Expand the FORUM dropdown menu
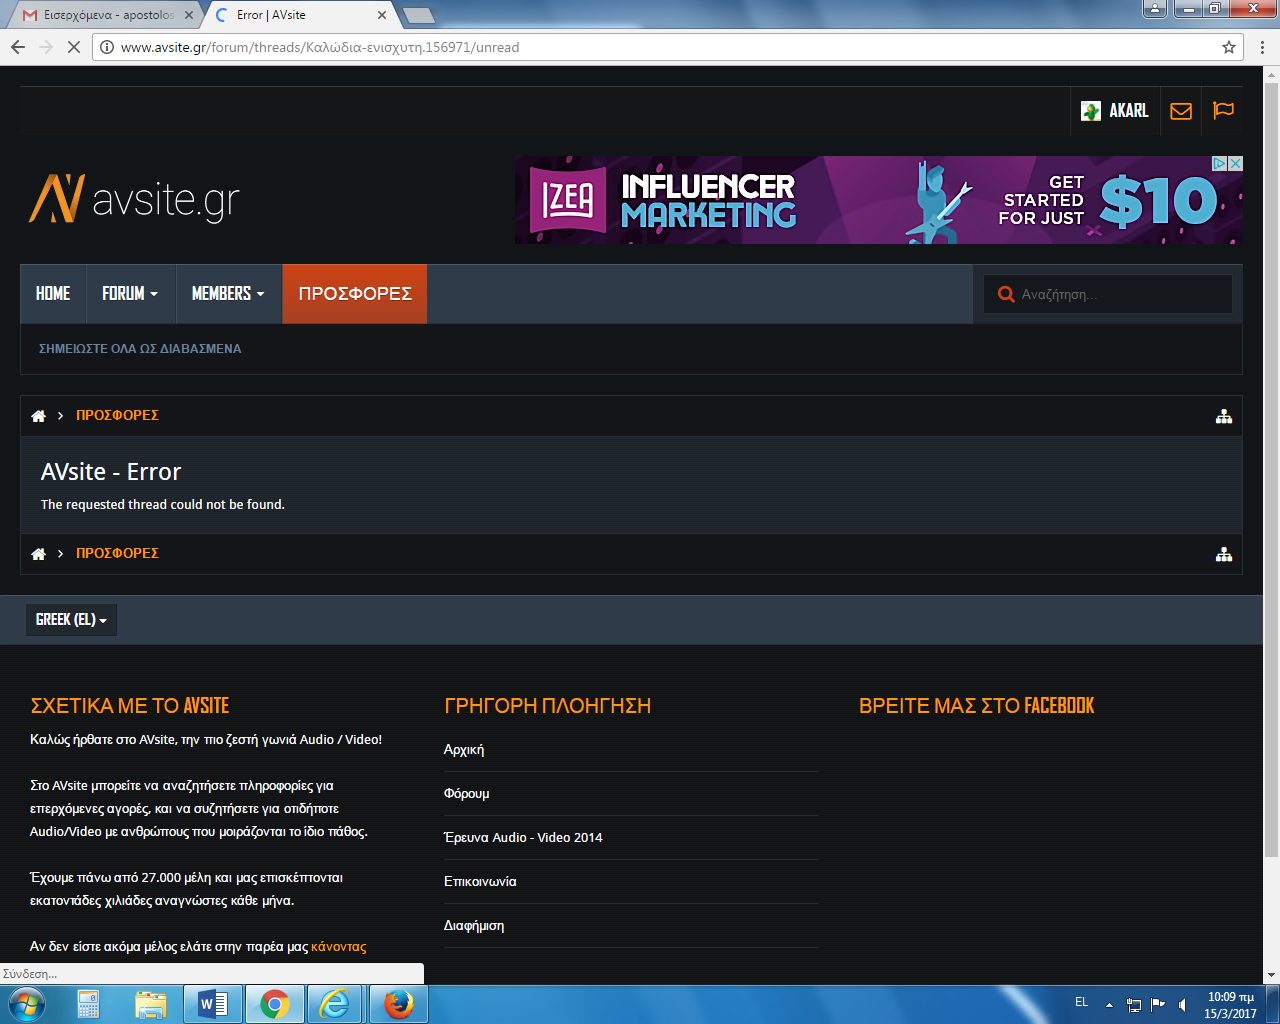The height and width of the screenshot is (1024, 1280). coord(130,294)
